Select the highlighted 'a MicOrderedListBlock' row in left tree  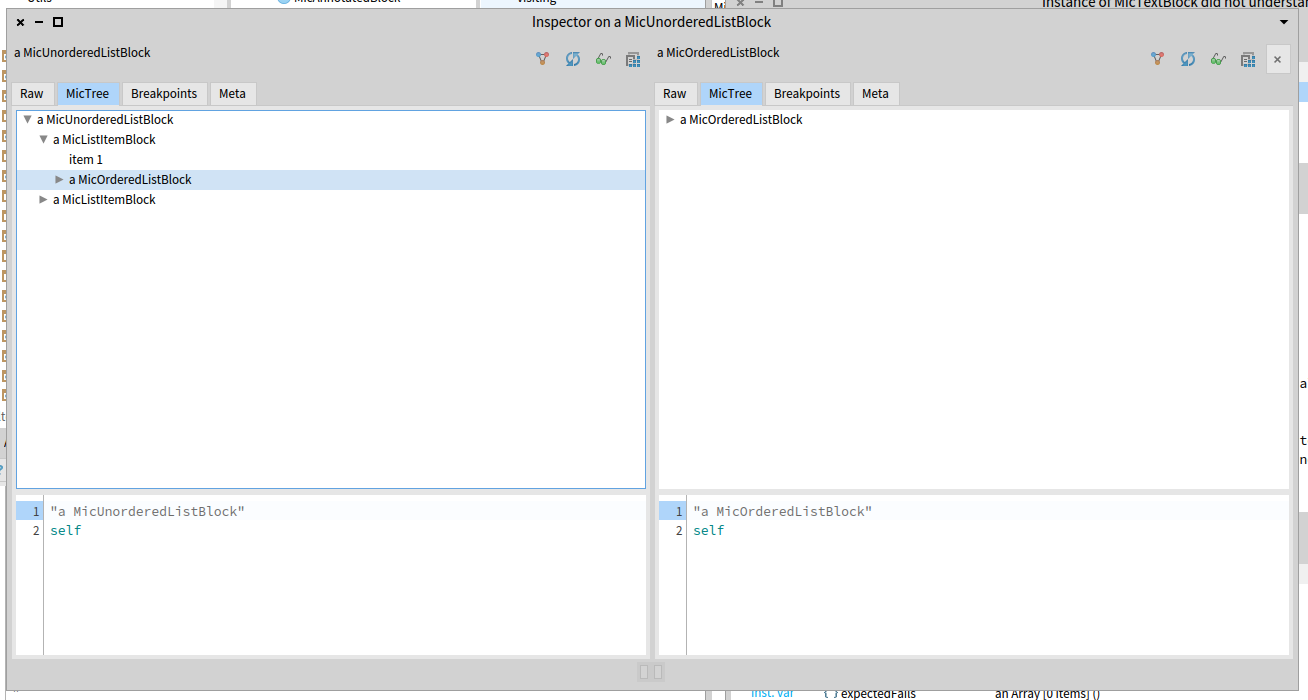[330, 179]
